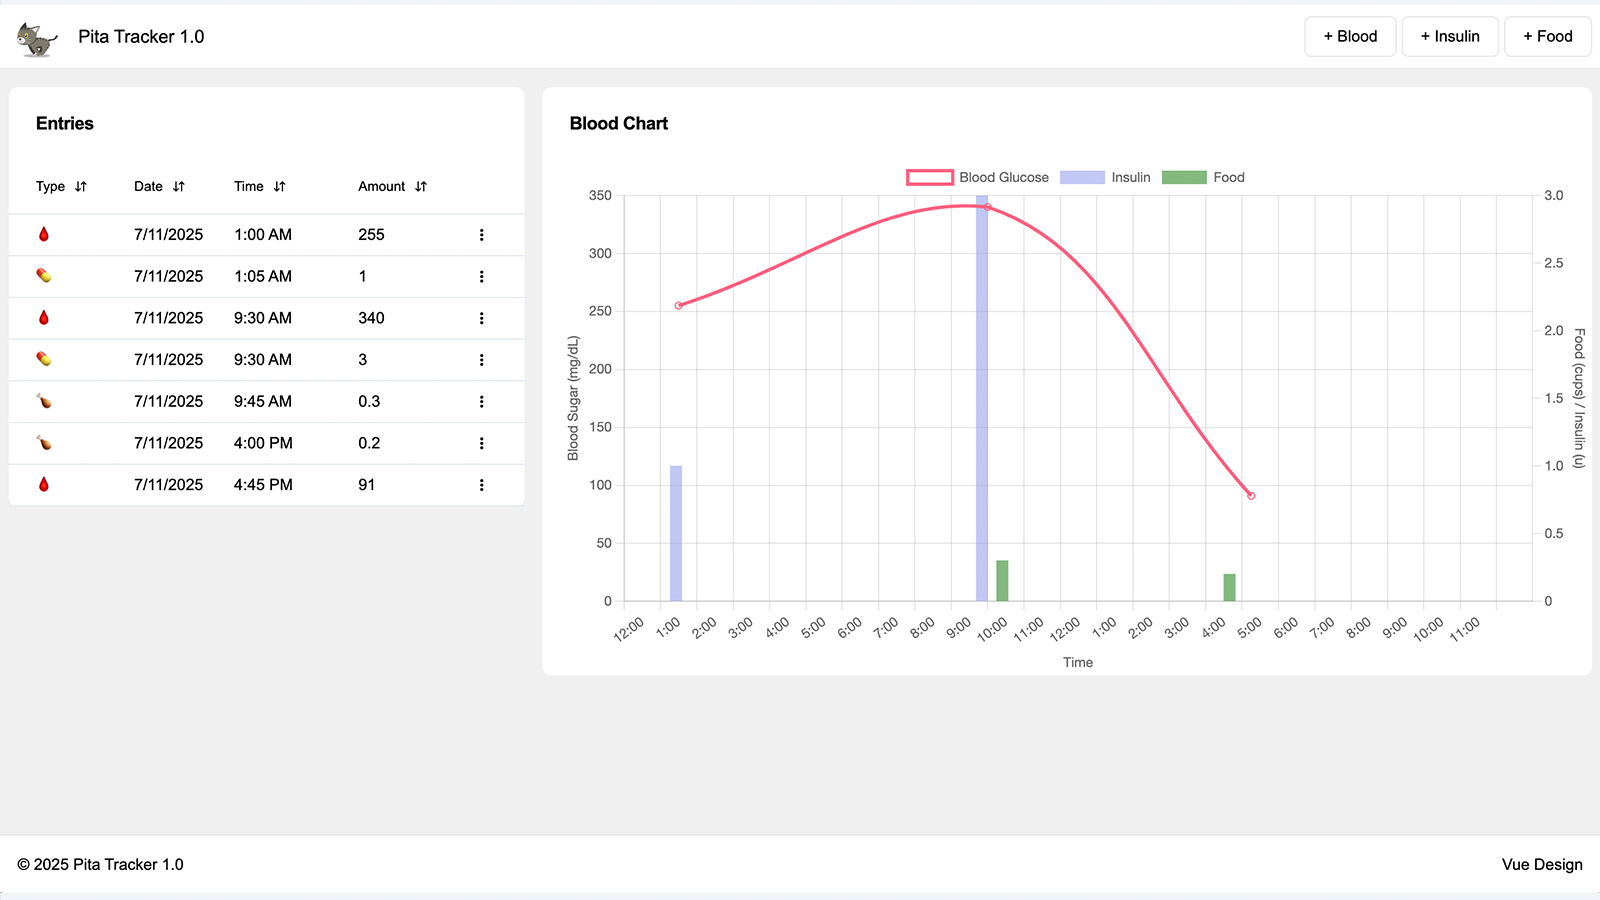The image size is (1600, 900).
Task: Click blood drop icon for 4:45 PM entry
Action: (x=44, y=485)
